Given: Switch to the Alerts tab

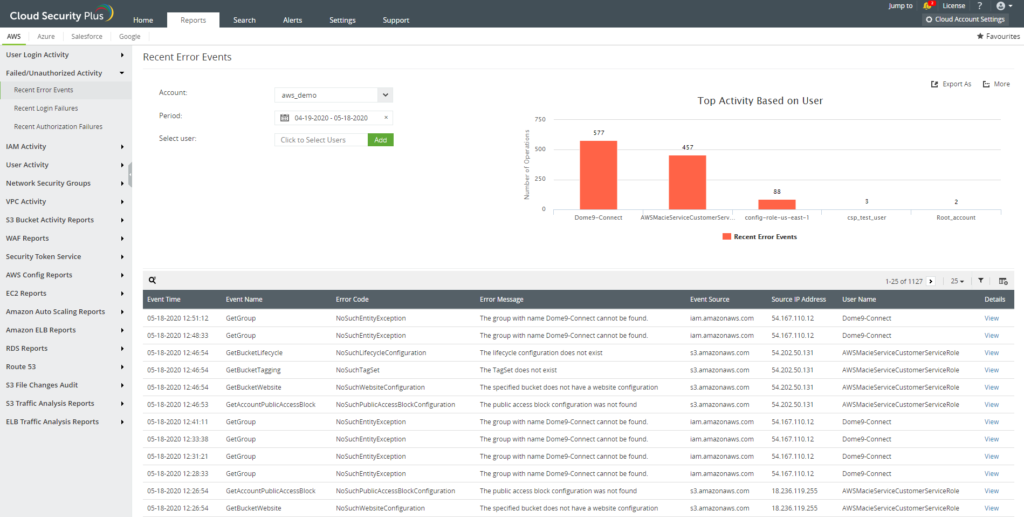Looking at the screenshot, I should pos(292,20).
